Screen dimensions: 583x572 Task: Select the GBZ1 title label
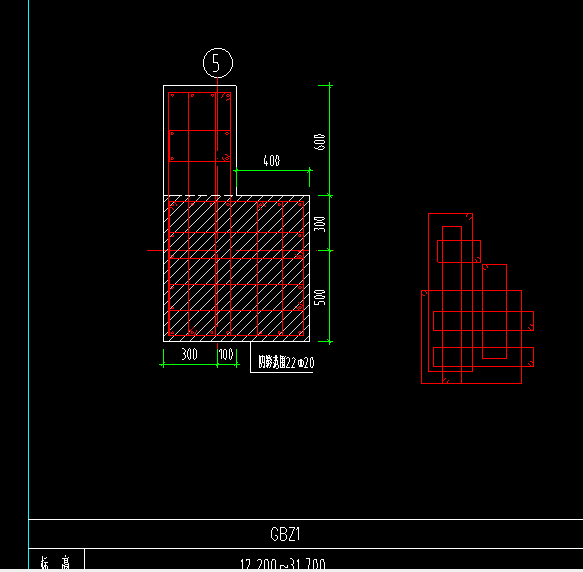(285, 534)
